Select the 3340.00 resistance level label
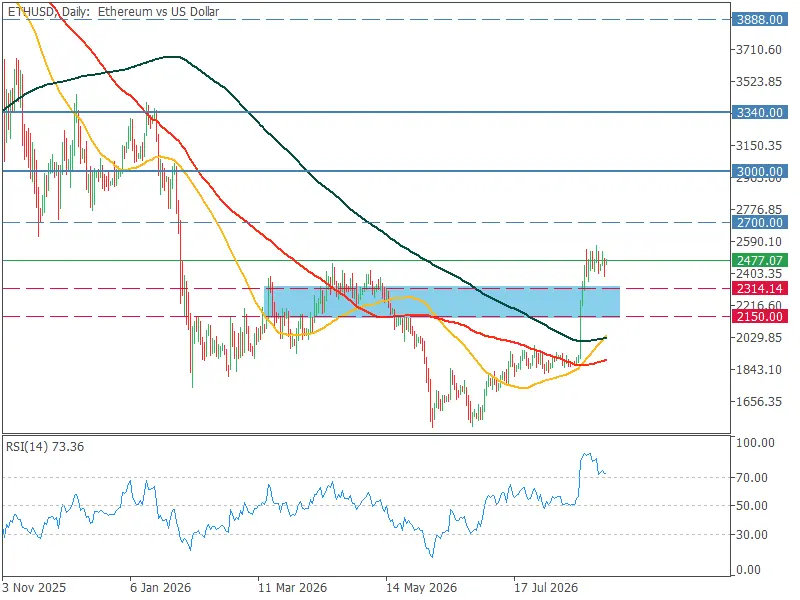Viewport: 800px width, 600px height. (x=759, y=112)
